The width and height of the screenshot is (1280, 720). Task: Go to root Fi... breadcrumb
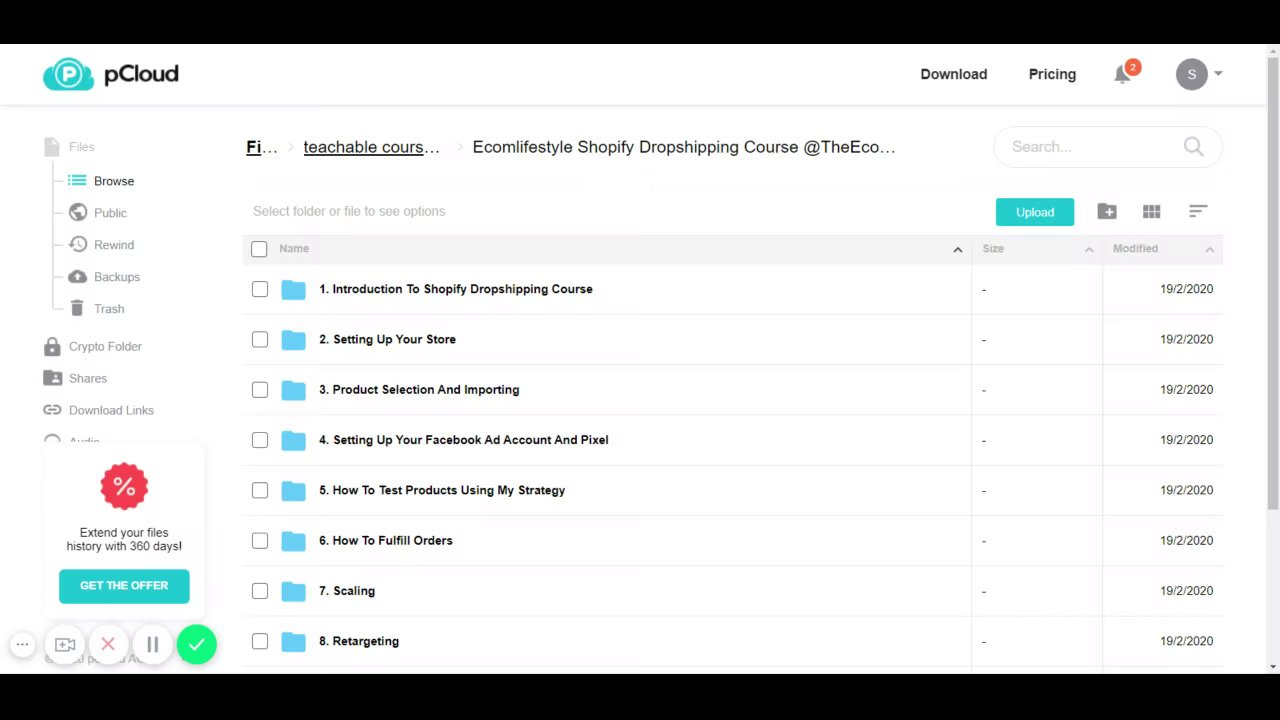pos(262,147)
